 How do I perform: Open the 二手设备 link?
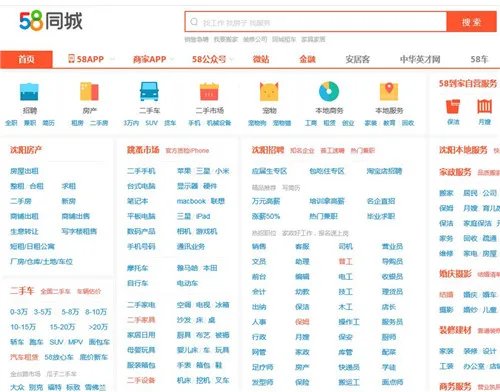[141, 380]
